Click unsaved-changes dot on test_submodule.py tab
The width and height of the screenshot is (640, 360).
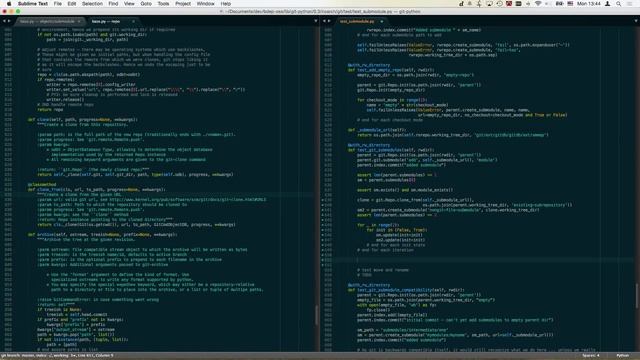(x=382, y=21)
